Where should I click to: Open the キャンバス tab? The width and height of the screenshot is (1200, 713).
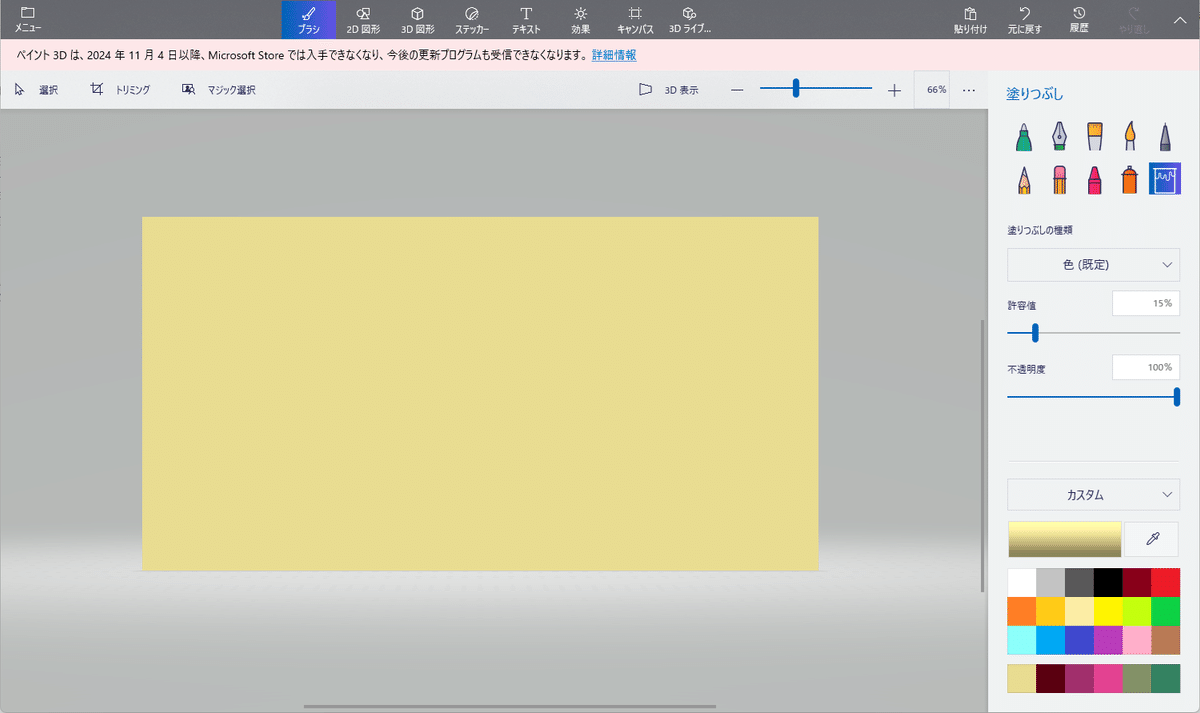[x=635, y=19]
